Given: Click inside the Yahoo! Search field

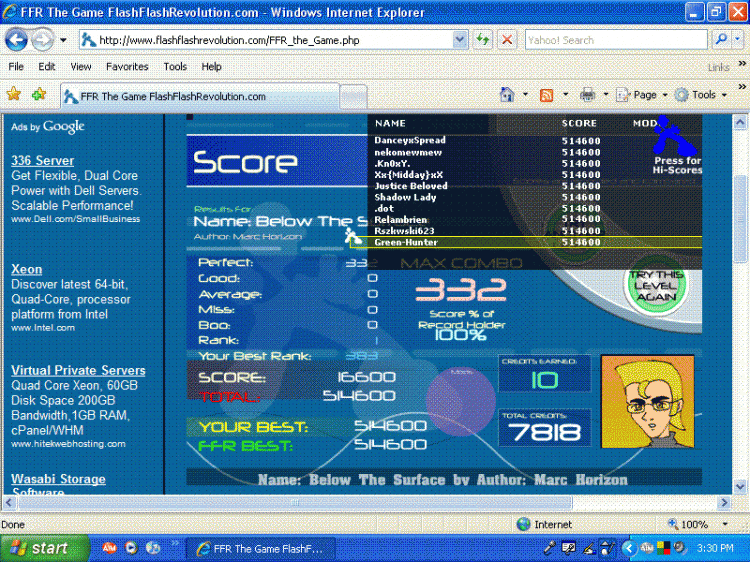Looking at the screenshot, I should coord(616,40).
